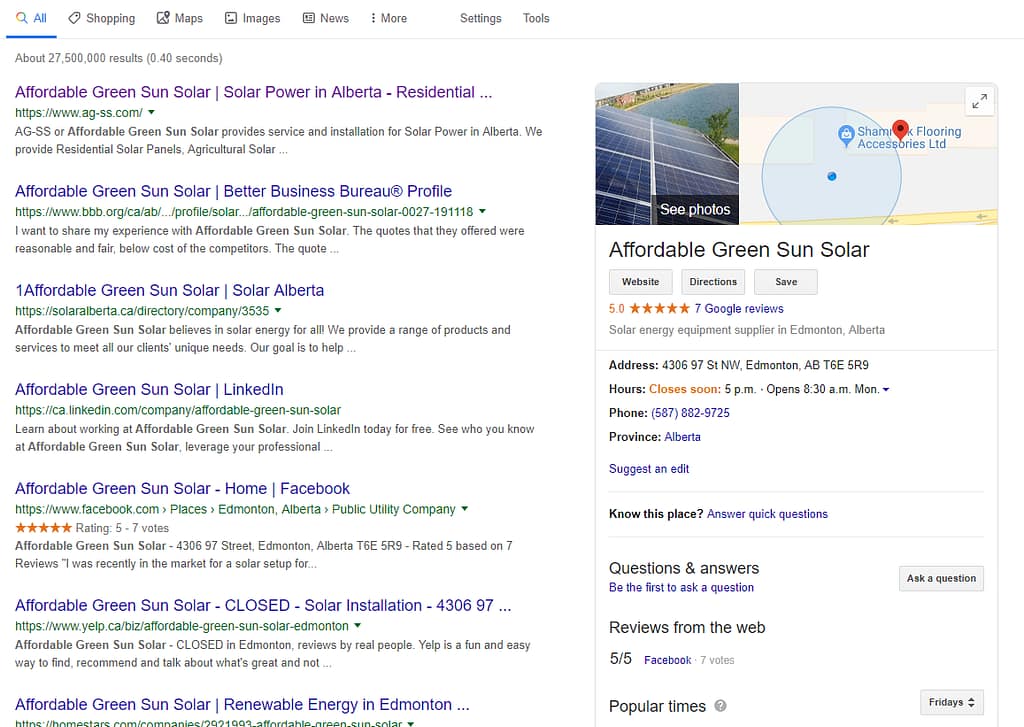Click the red map location pin
The height and width of the screenshot is (727, 1024).
tap(899, 129)
